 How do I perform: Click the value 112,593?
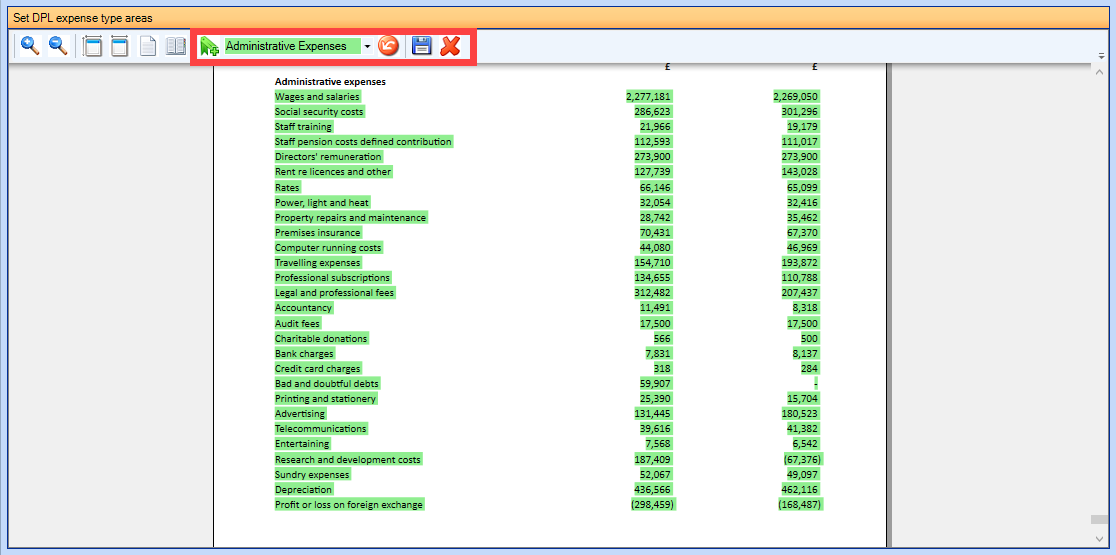tap(653, 142)
